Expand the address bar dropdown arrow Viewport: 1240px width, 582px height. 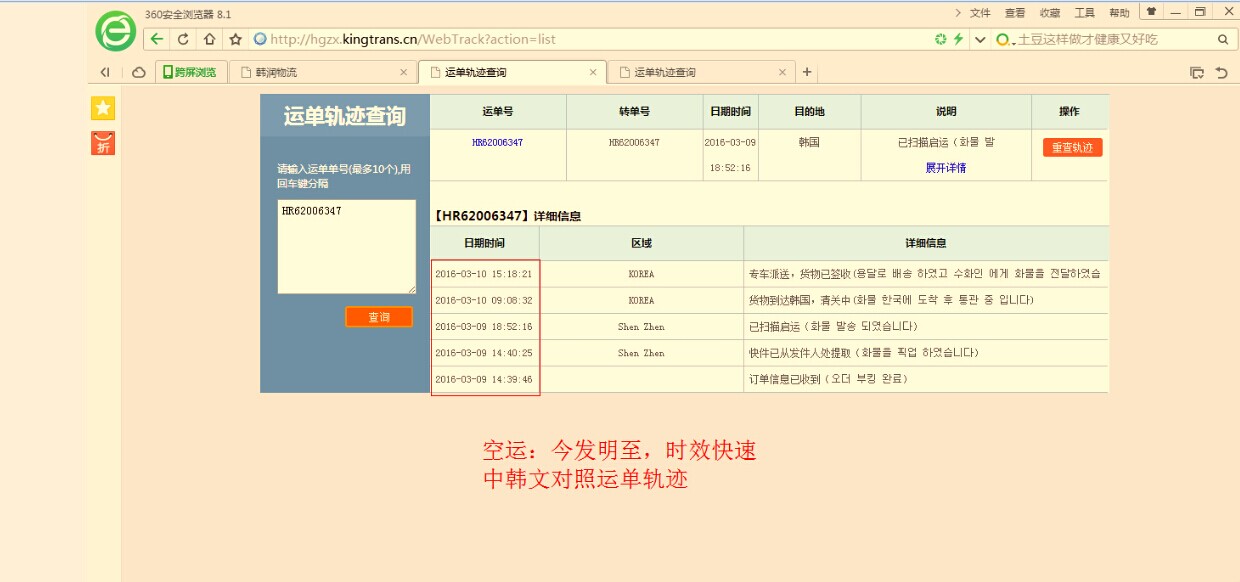pyautogui.click(x=980, y=39)
